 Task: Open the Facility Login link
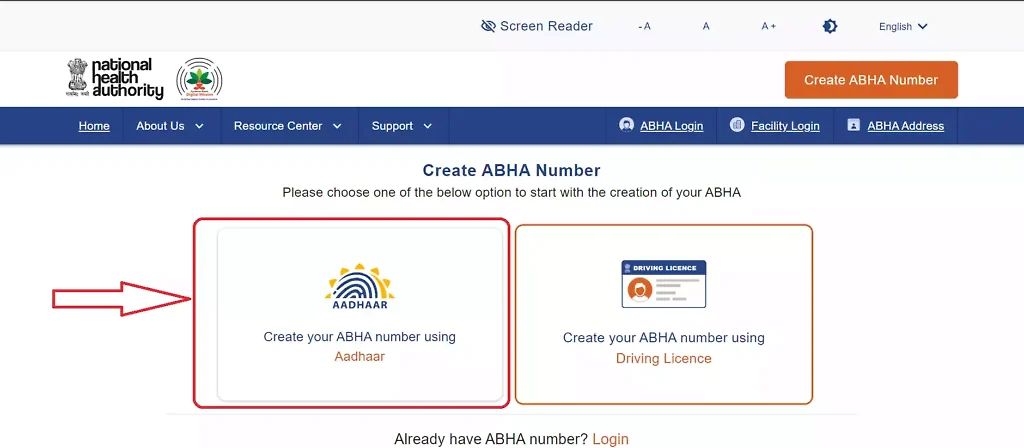(785, 126)
